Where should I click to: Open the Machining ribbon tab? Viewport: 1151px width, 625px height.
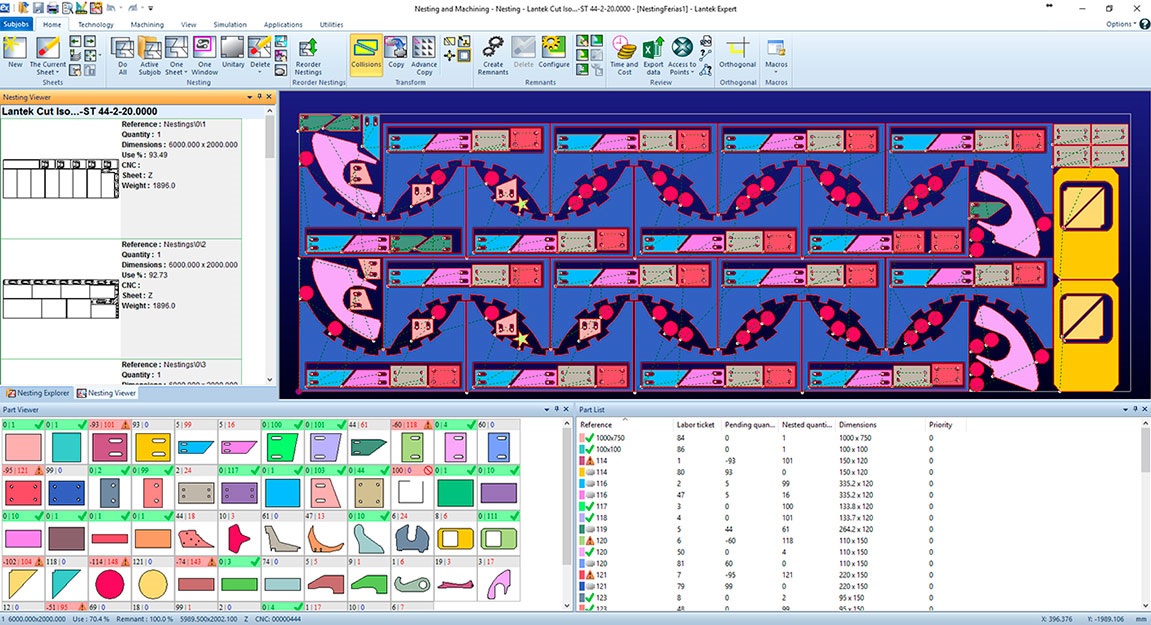[x=147, y=24]
